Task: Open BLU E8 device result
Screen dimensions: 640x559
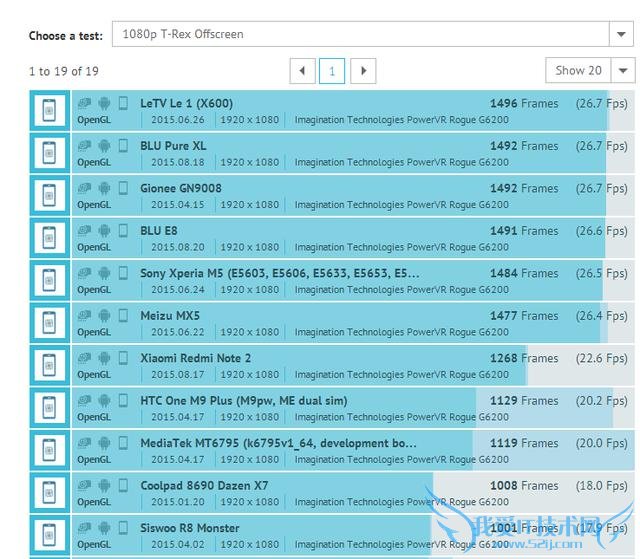Action: tap(159, 231)
